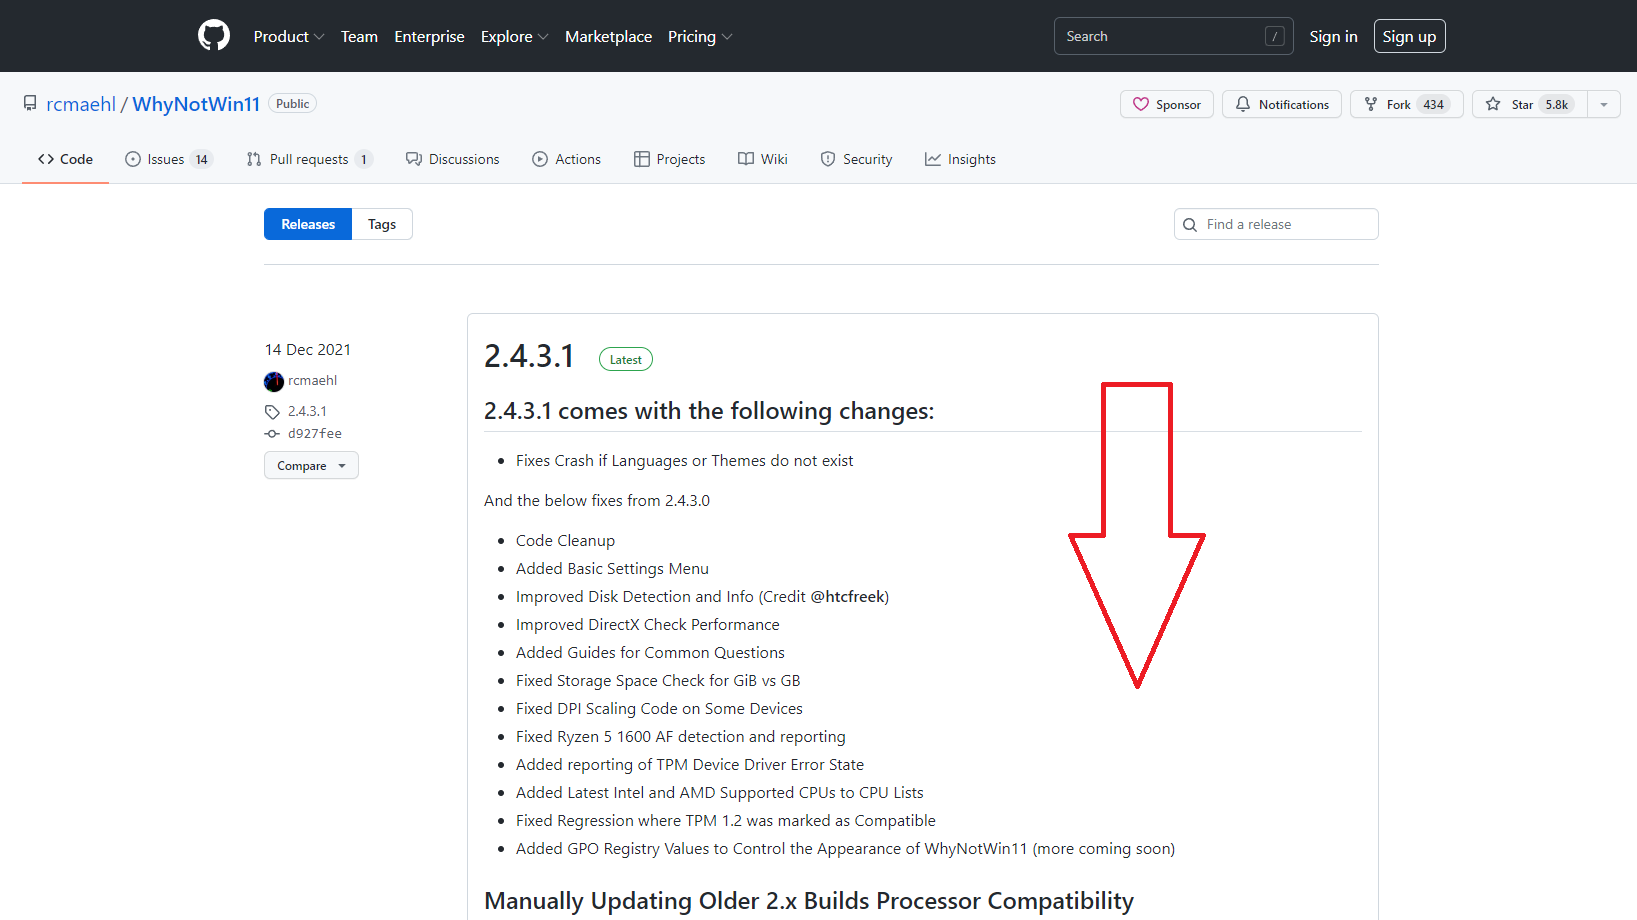Click 'Fixed Storage Space Check for GiB vs GB'
Screen dimensions: 1637x920
[658, 681]
